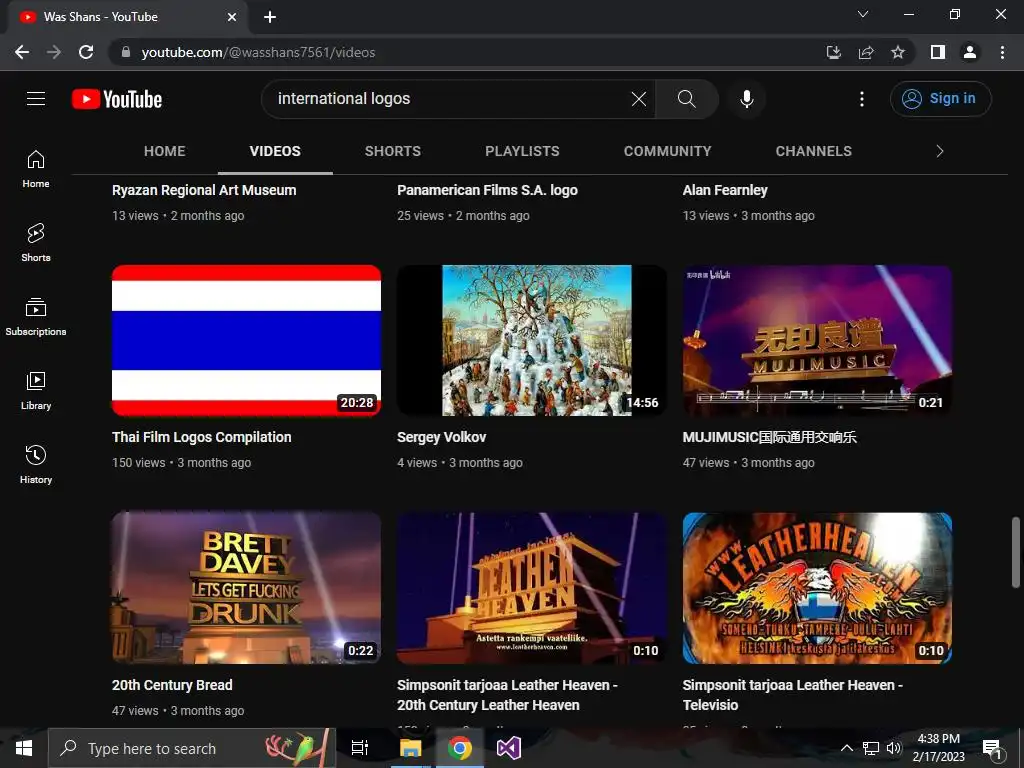
Task: Click the address bar URL
Action: pos(258,52)
